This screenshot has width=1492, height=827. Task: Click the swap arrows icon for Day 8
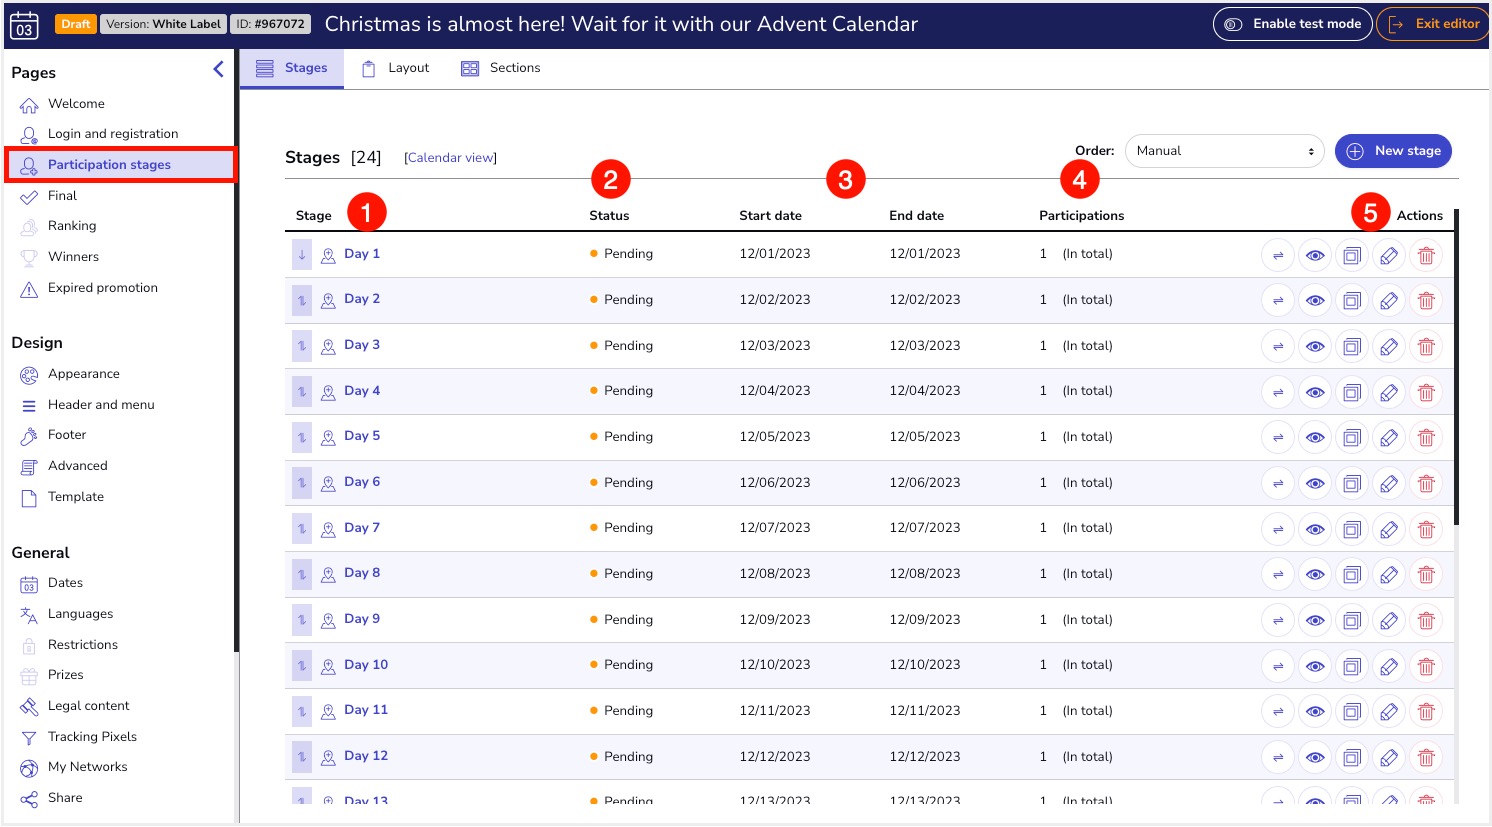pyautogui.click(x=1278, y=574)
